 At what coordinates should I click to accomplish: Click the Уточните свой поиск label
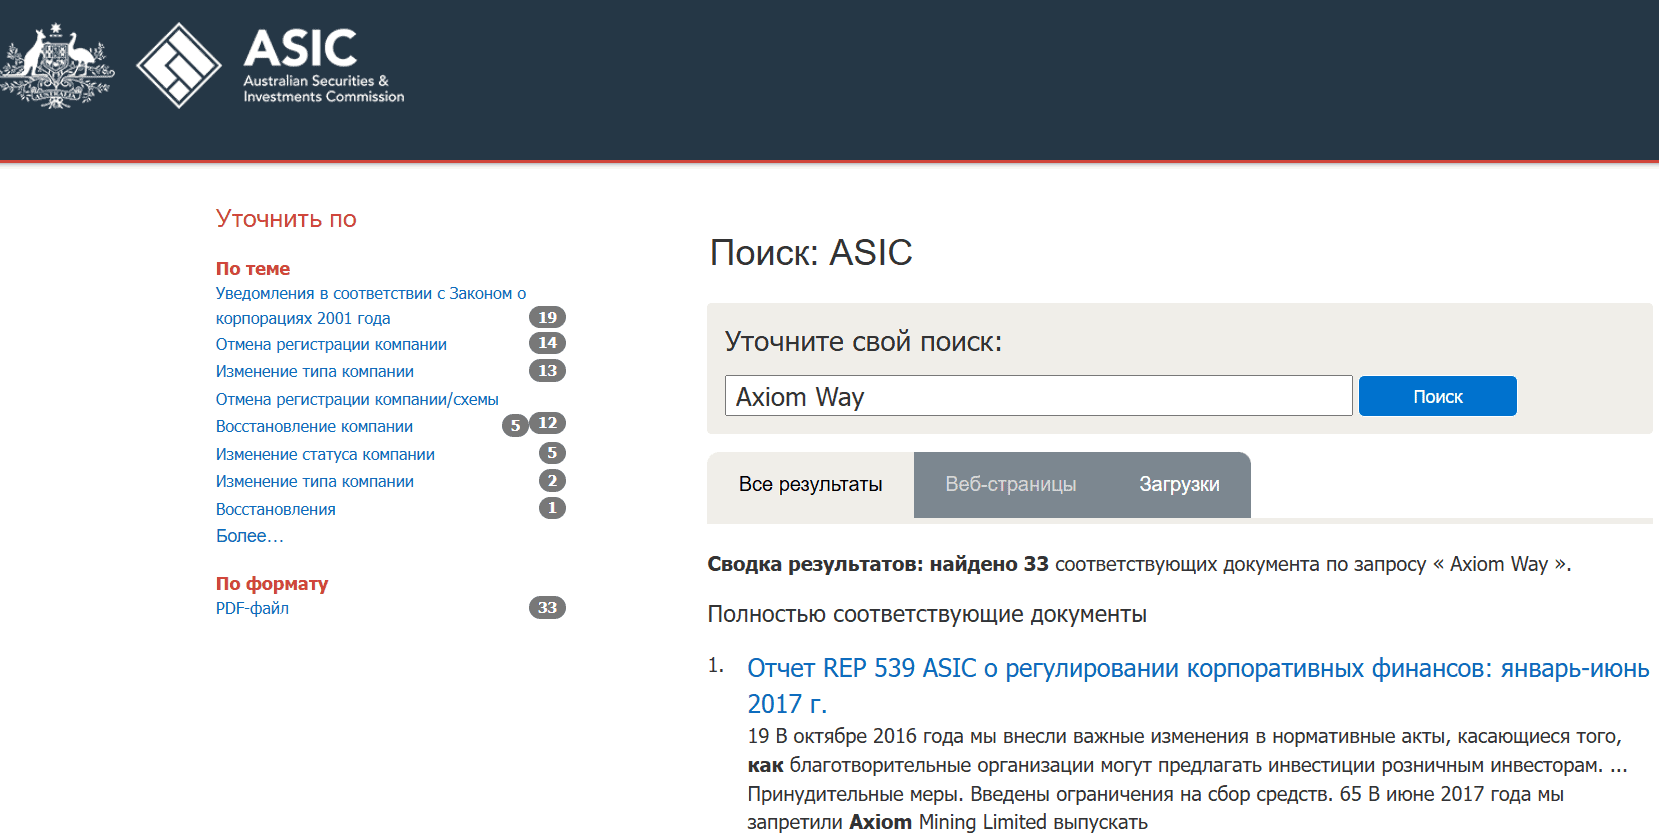[863, 341]
